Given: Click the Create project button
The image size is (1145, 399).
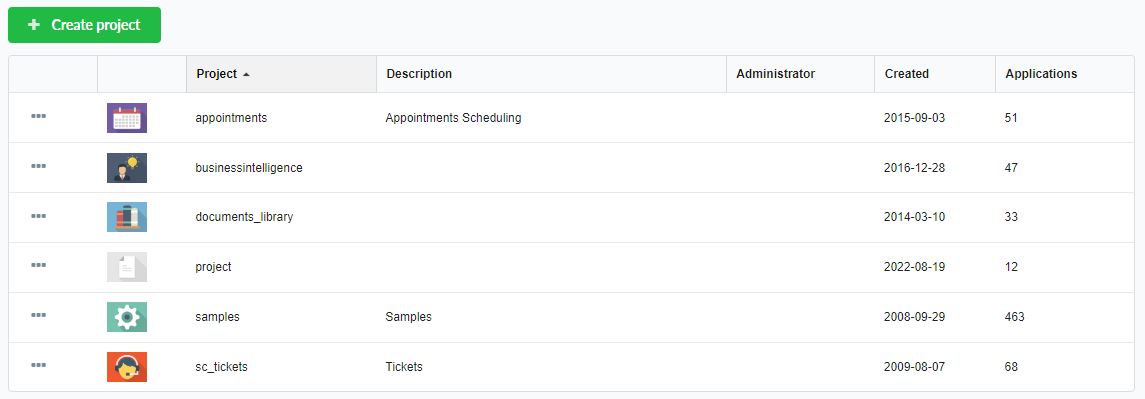Looking at the screenshot, I should 85,25.
